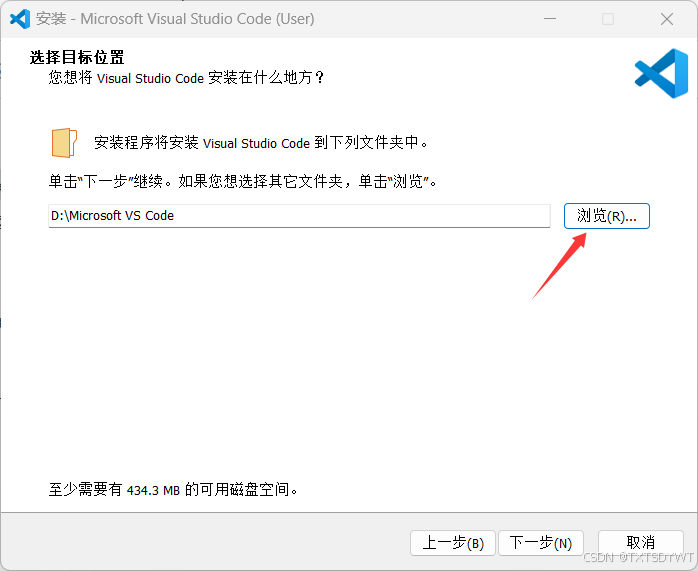Click the VS Code icon in title bar
Screen dimensions: 698x571
(x=20, y=19)
